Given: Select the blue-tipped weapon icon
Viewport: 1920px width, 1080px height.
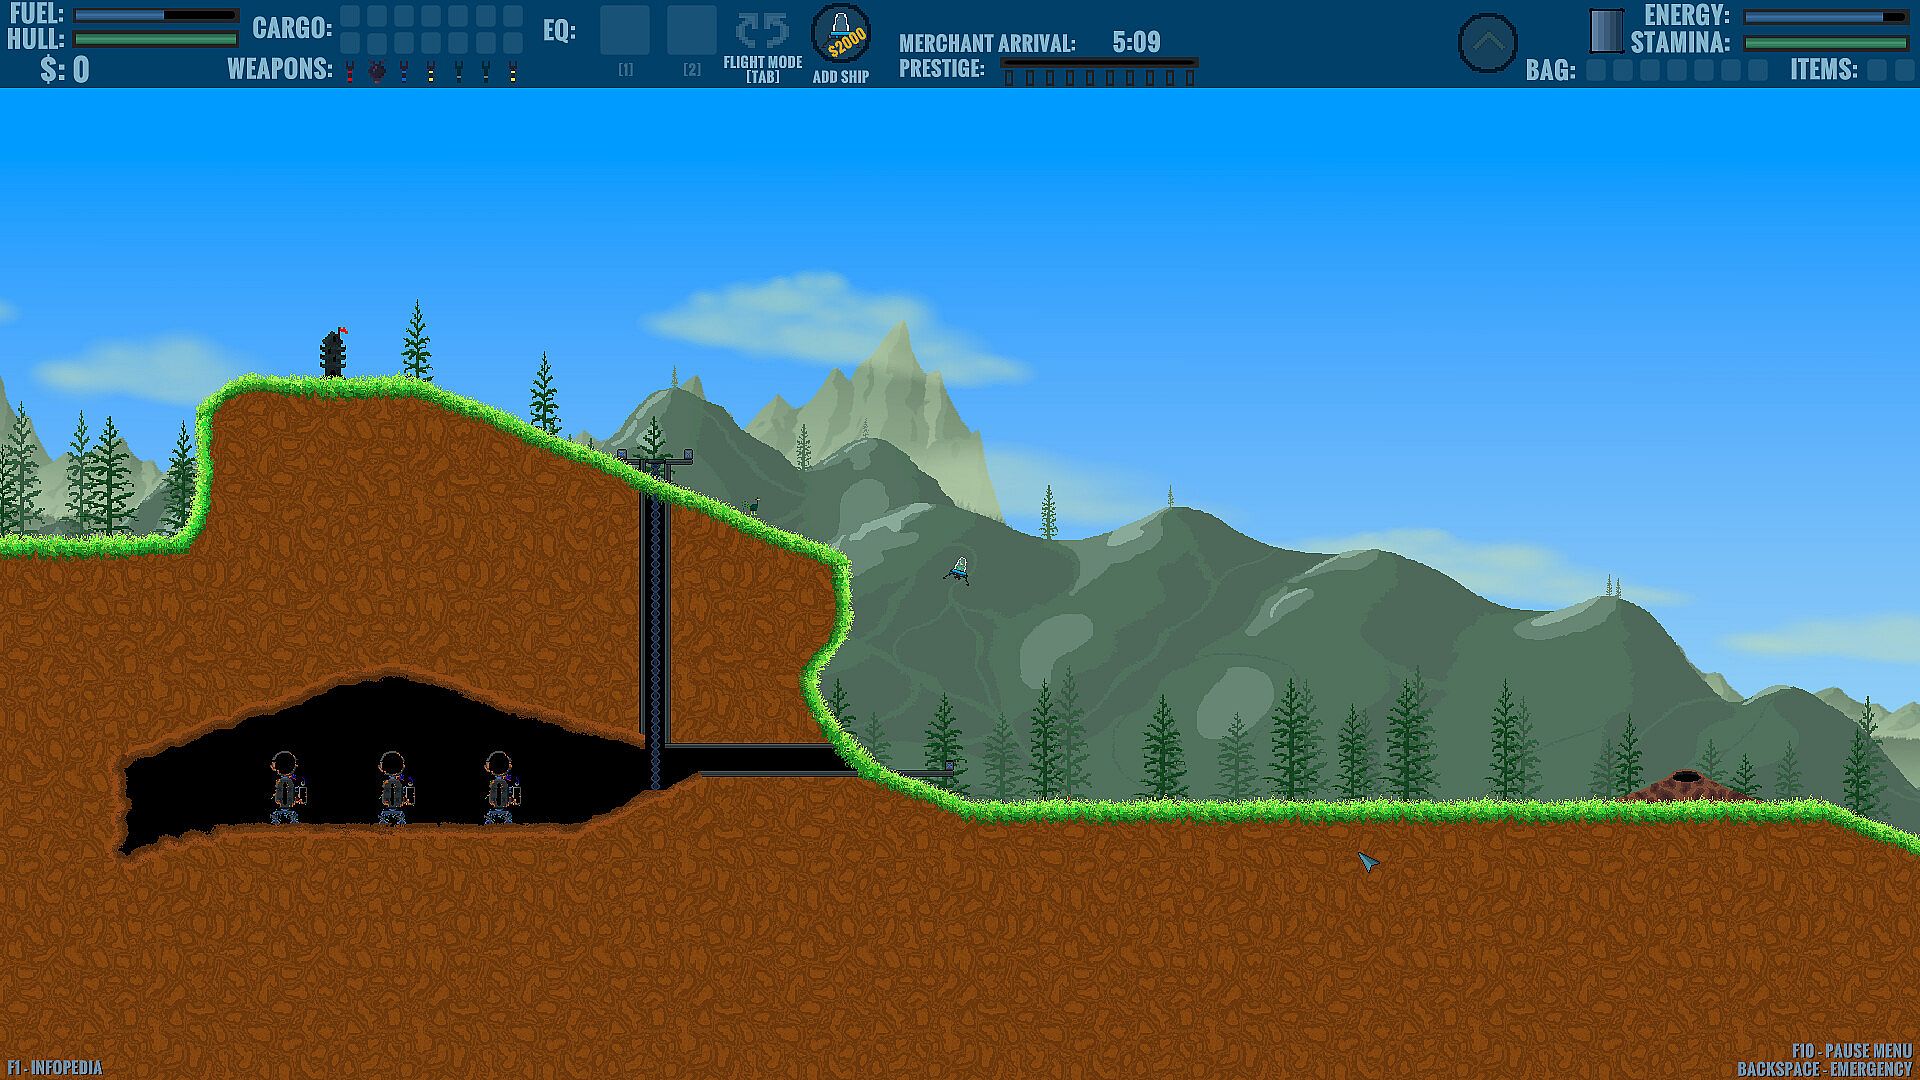Looking at the screenshot, I should [x=404, y=71].
